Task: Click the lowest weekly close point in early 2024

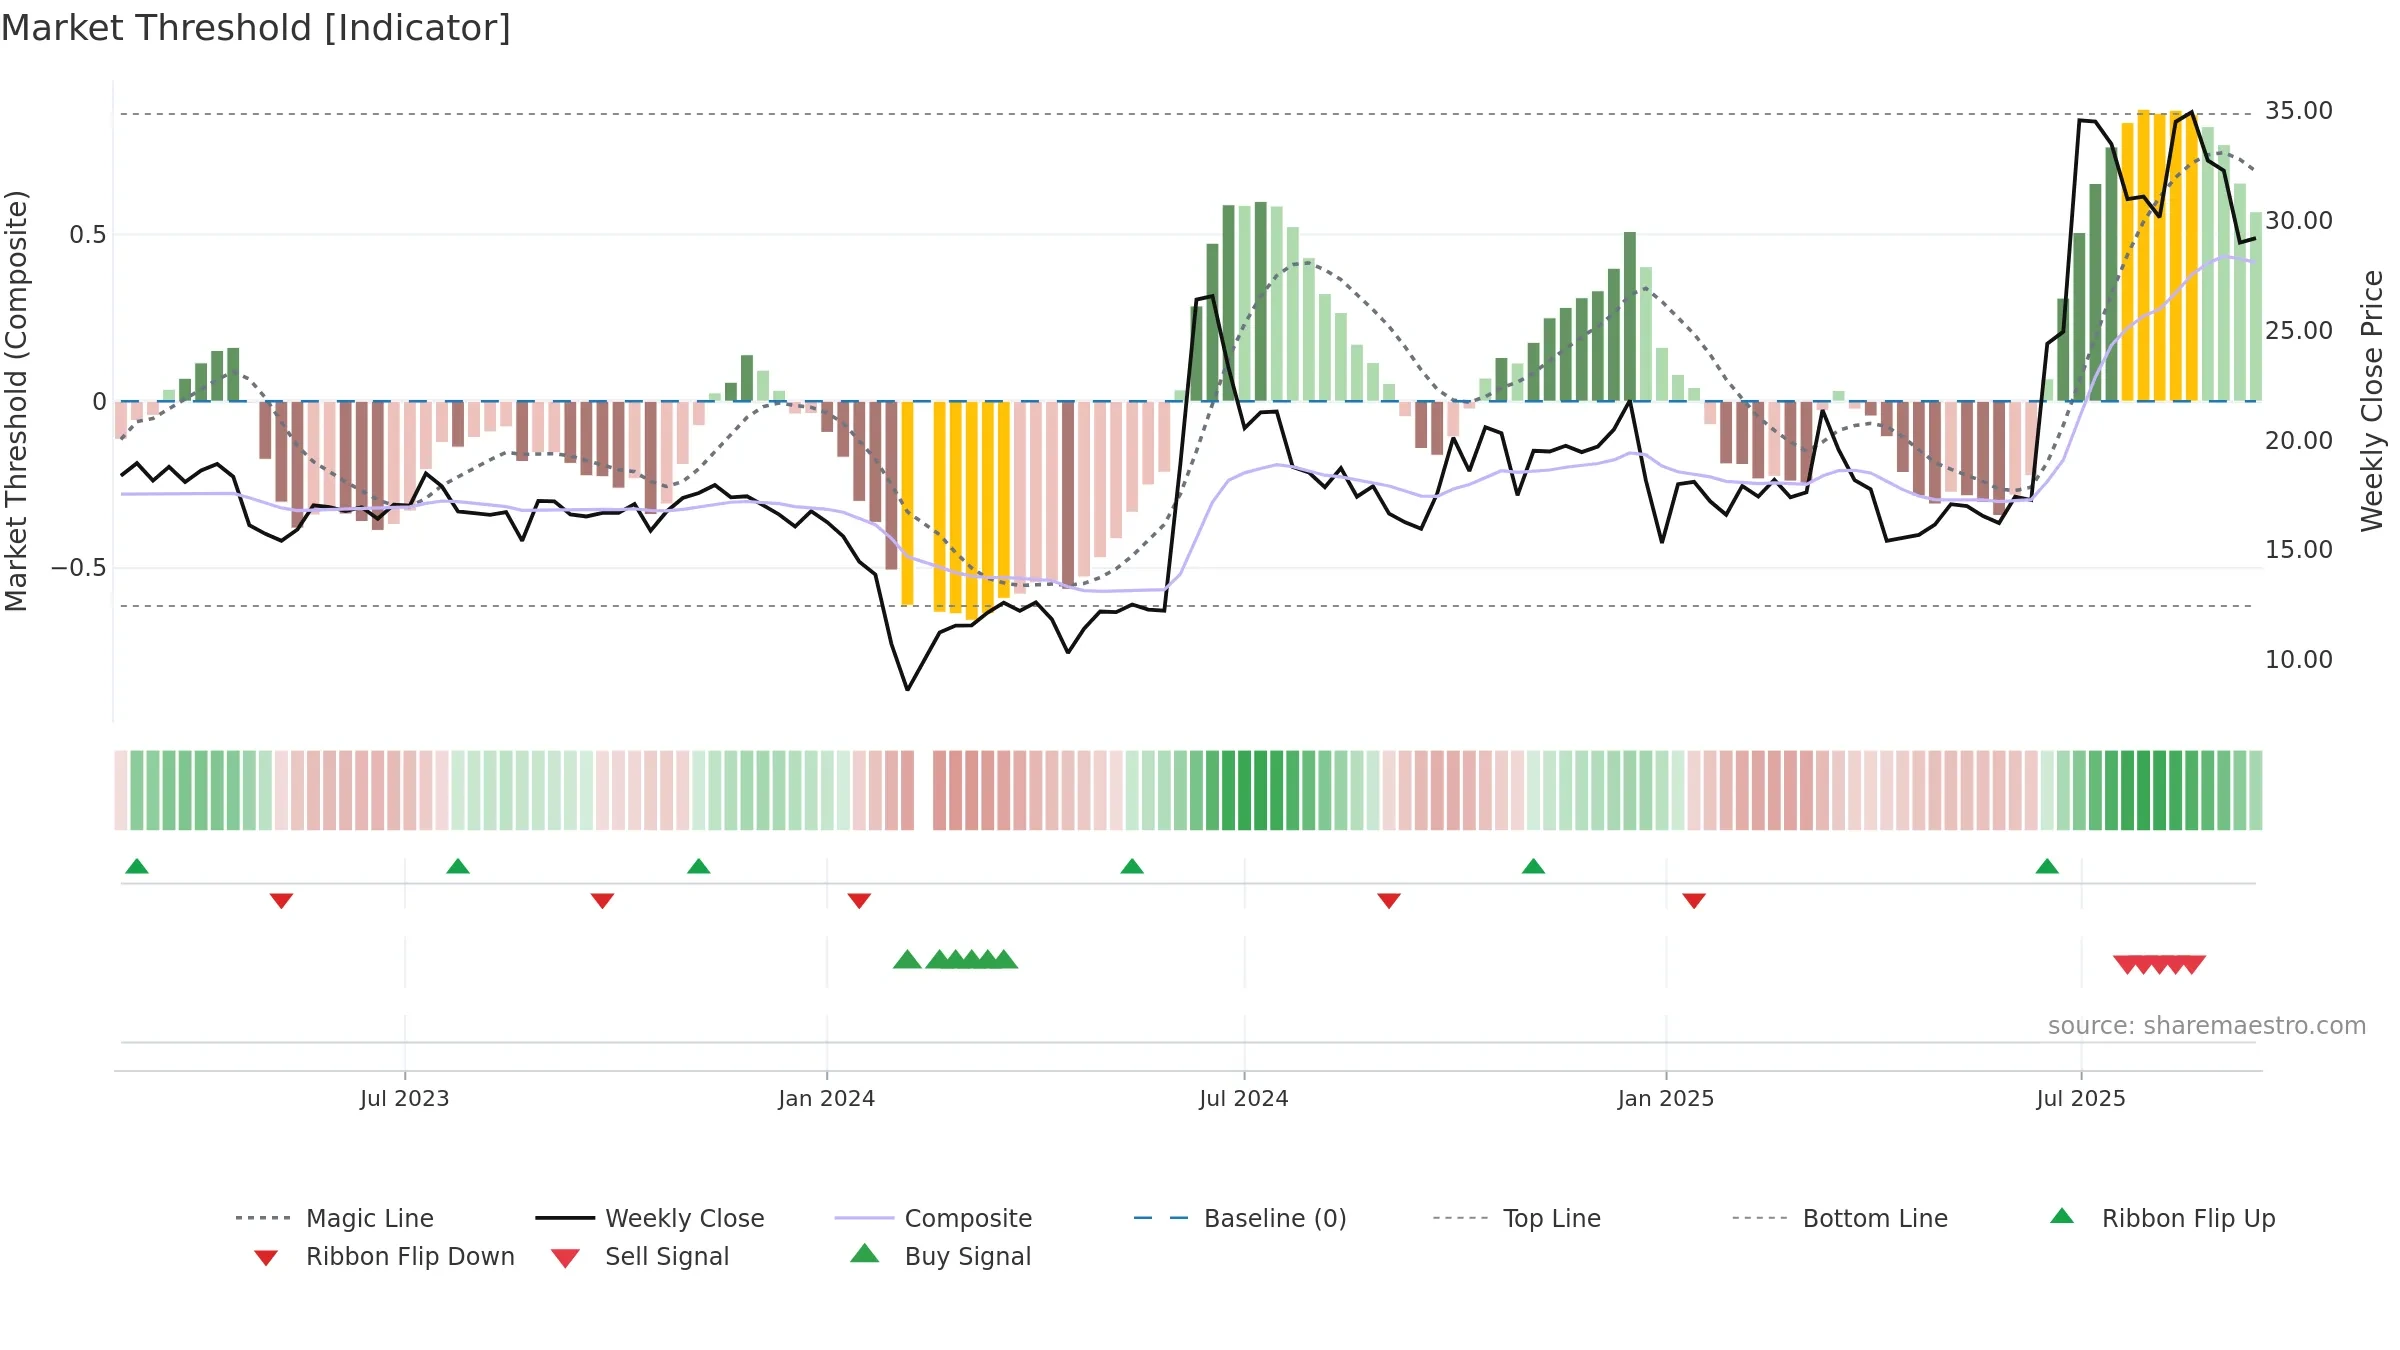Action: click(x=907, y=689)
